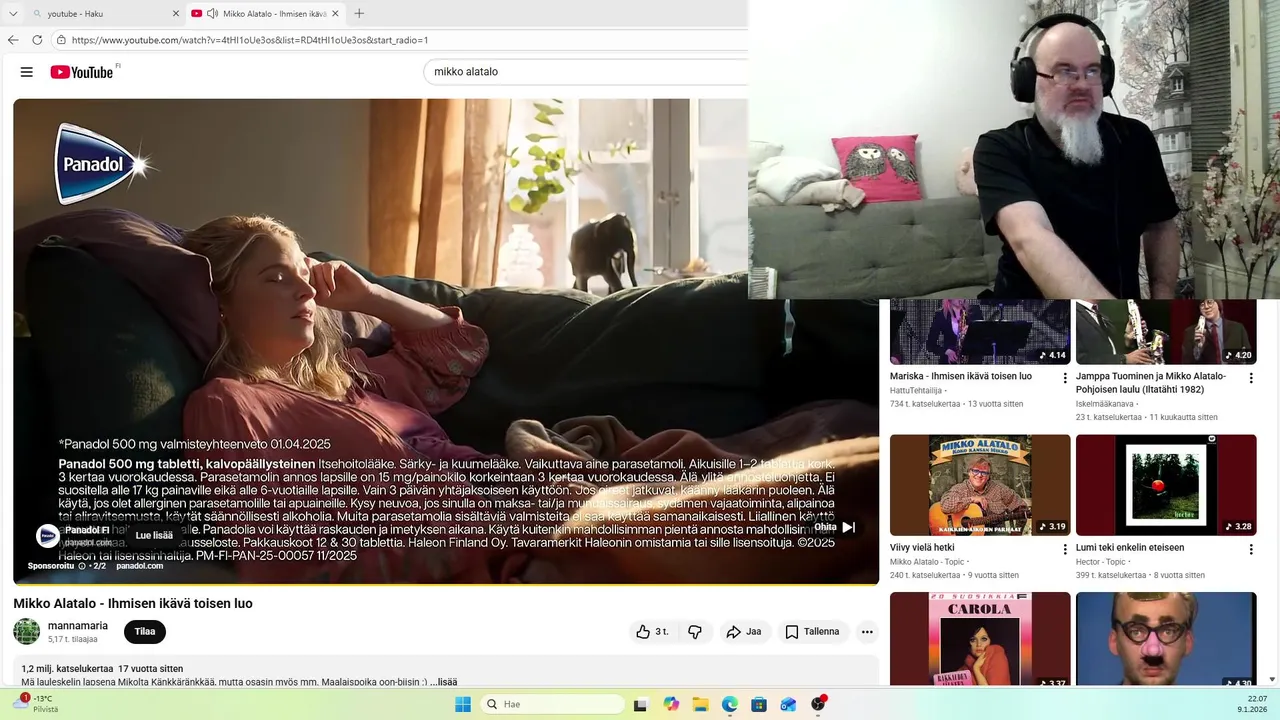Share the video using Jaa
Viewport: 1280px width, 720px height.
pos(743,632)
